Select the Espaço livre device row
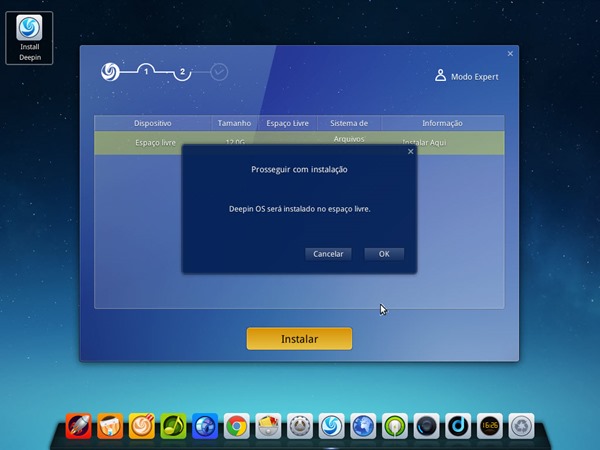The image size is (600, 450). [299, 142]
